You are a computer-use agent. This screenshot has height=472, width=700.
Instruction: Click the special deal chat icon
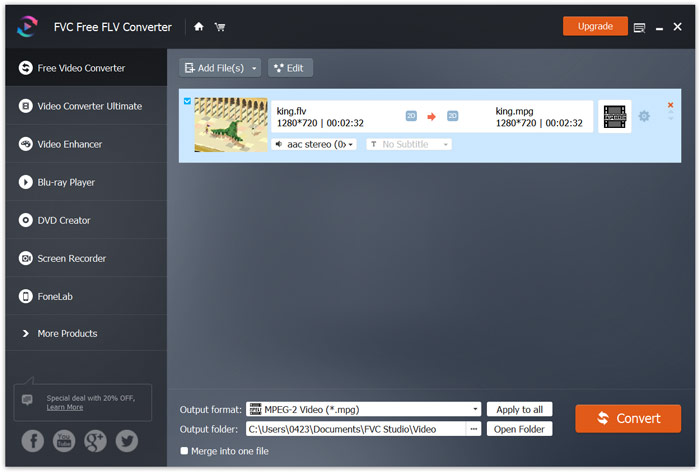(27, 399)
